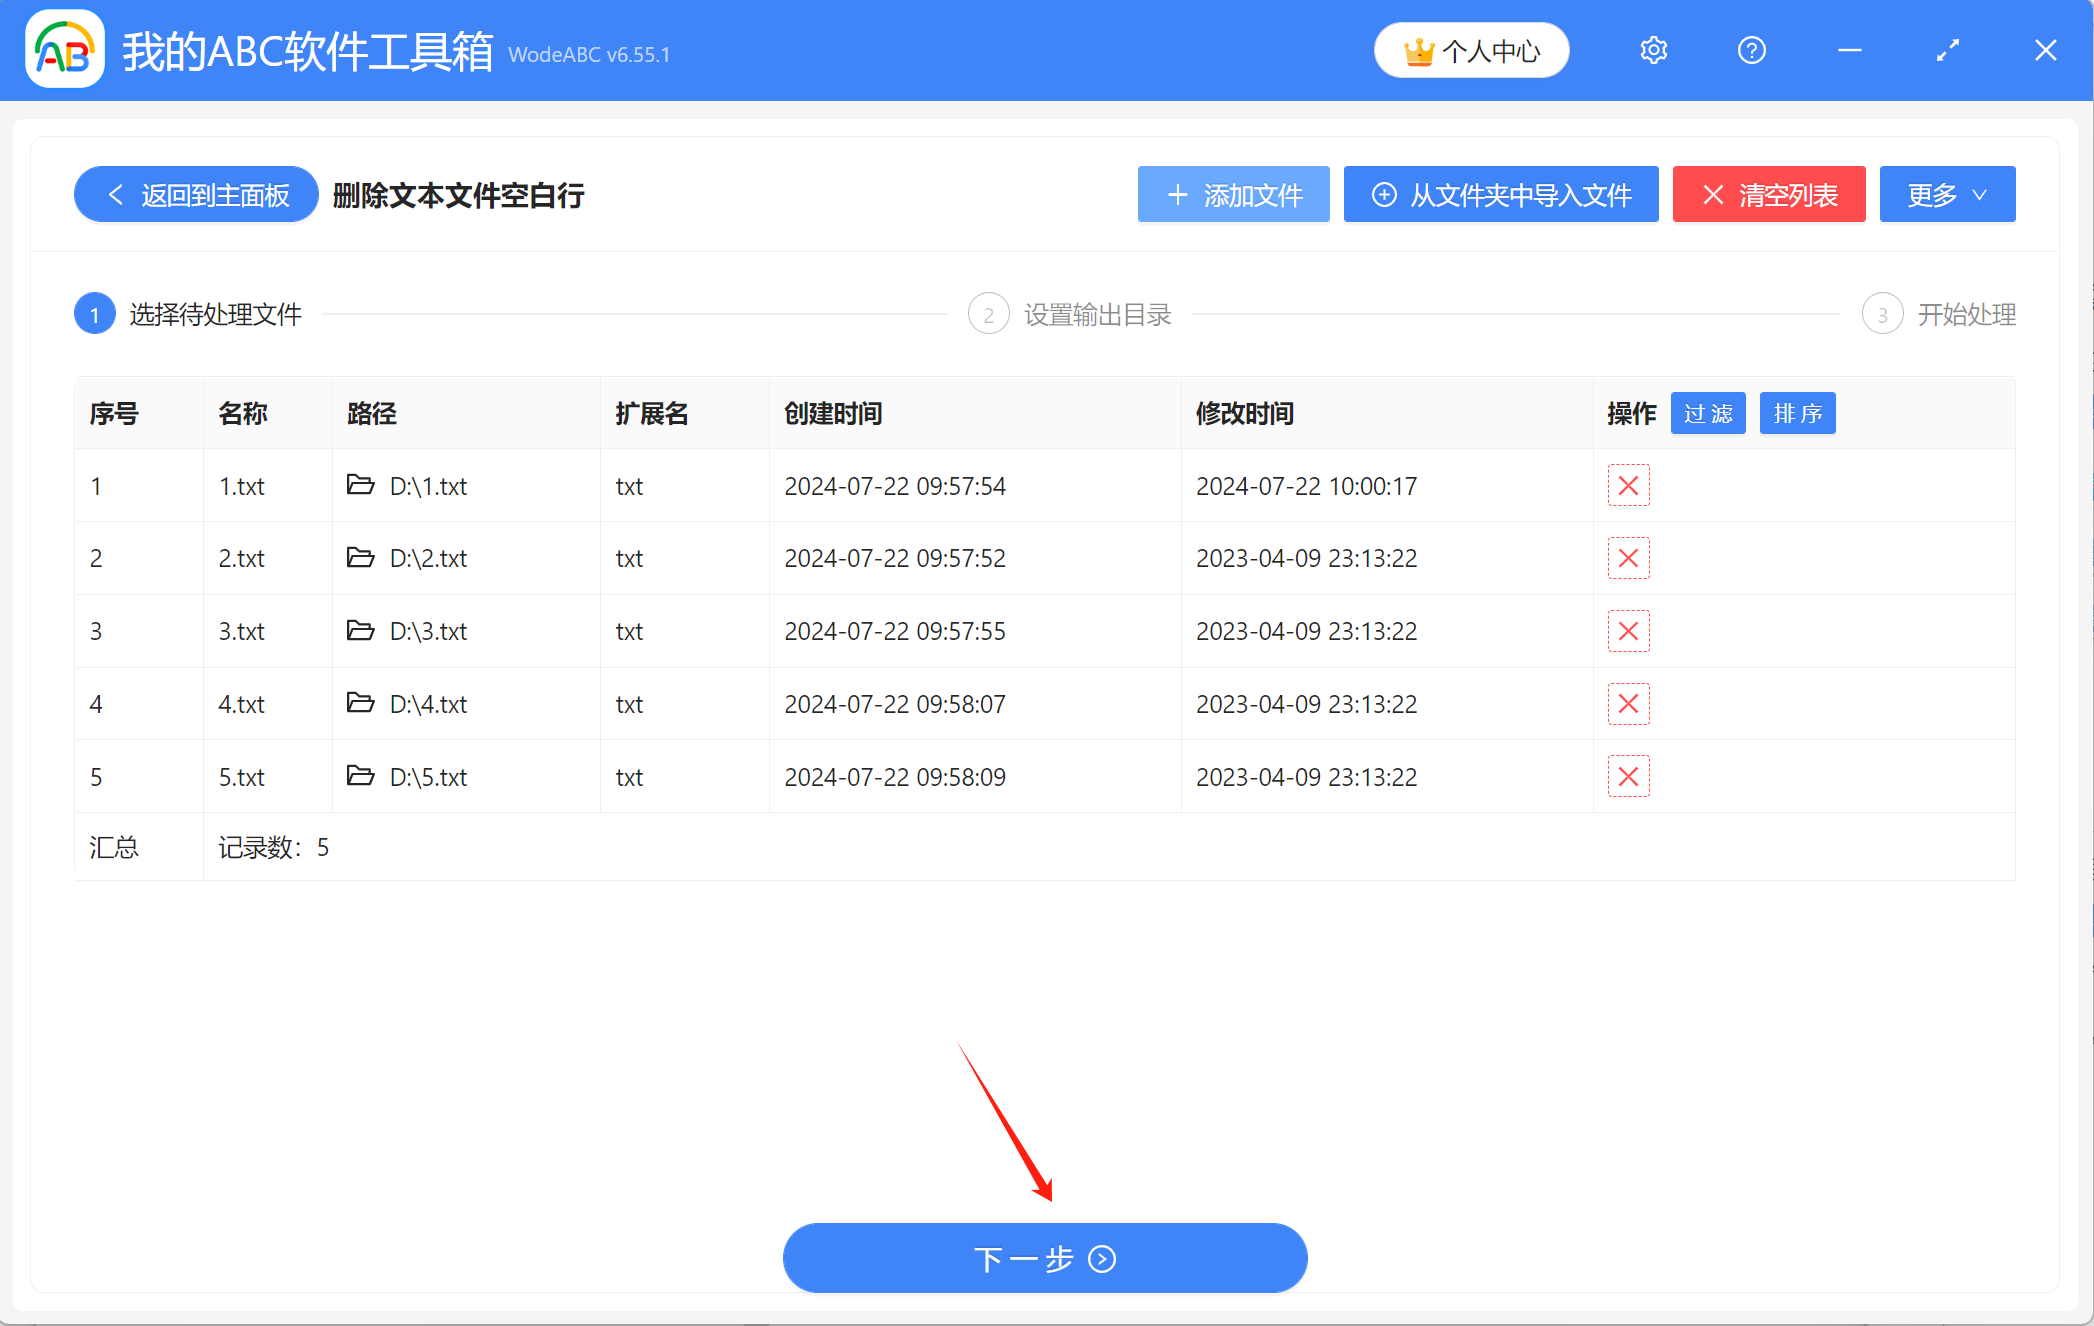Return to main panel via 返回到主面板

coord(195,194)
